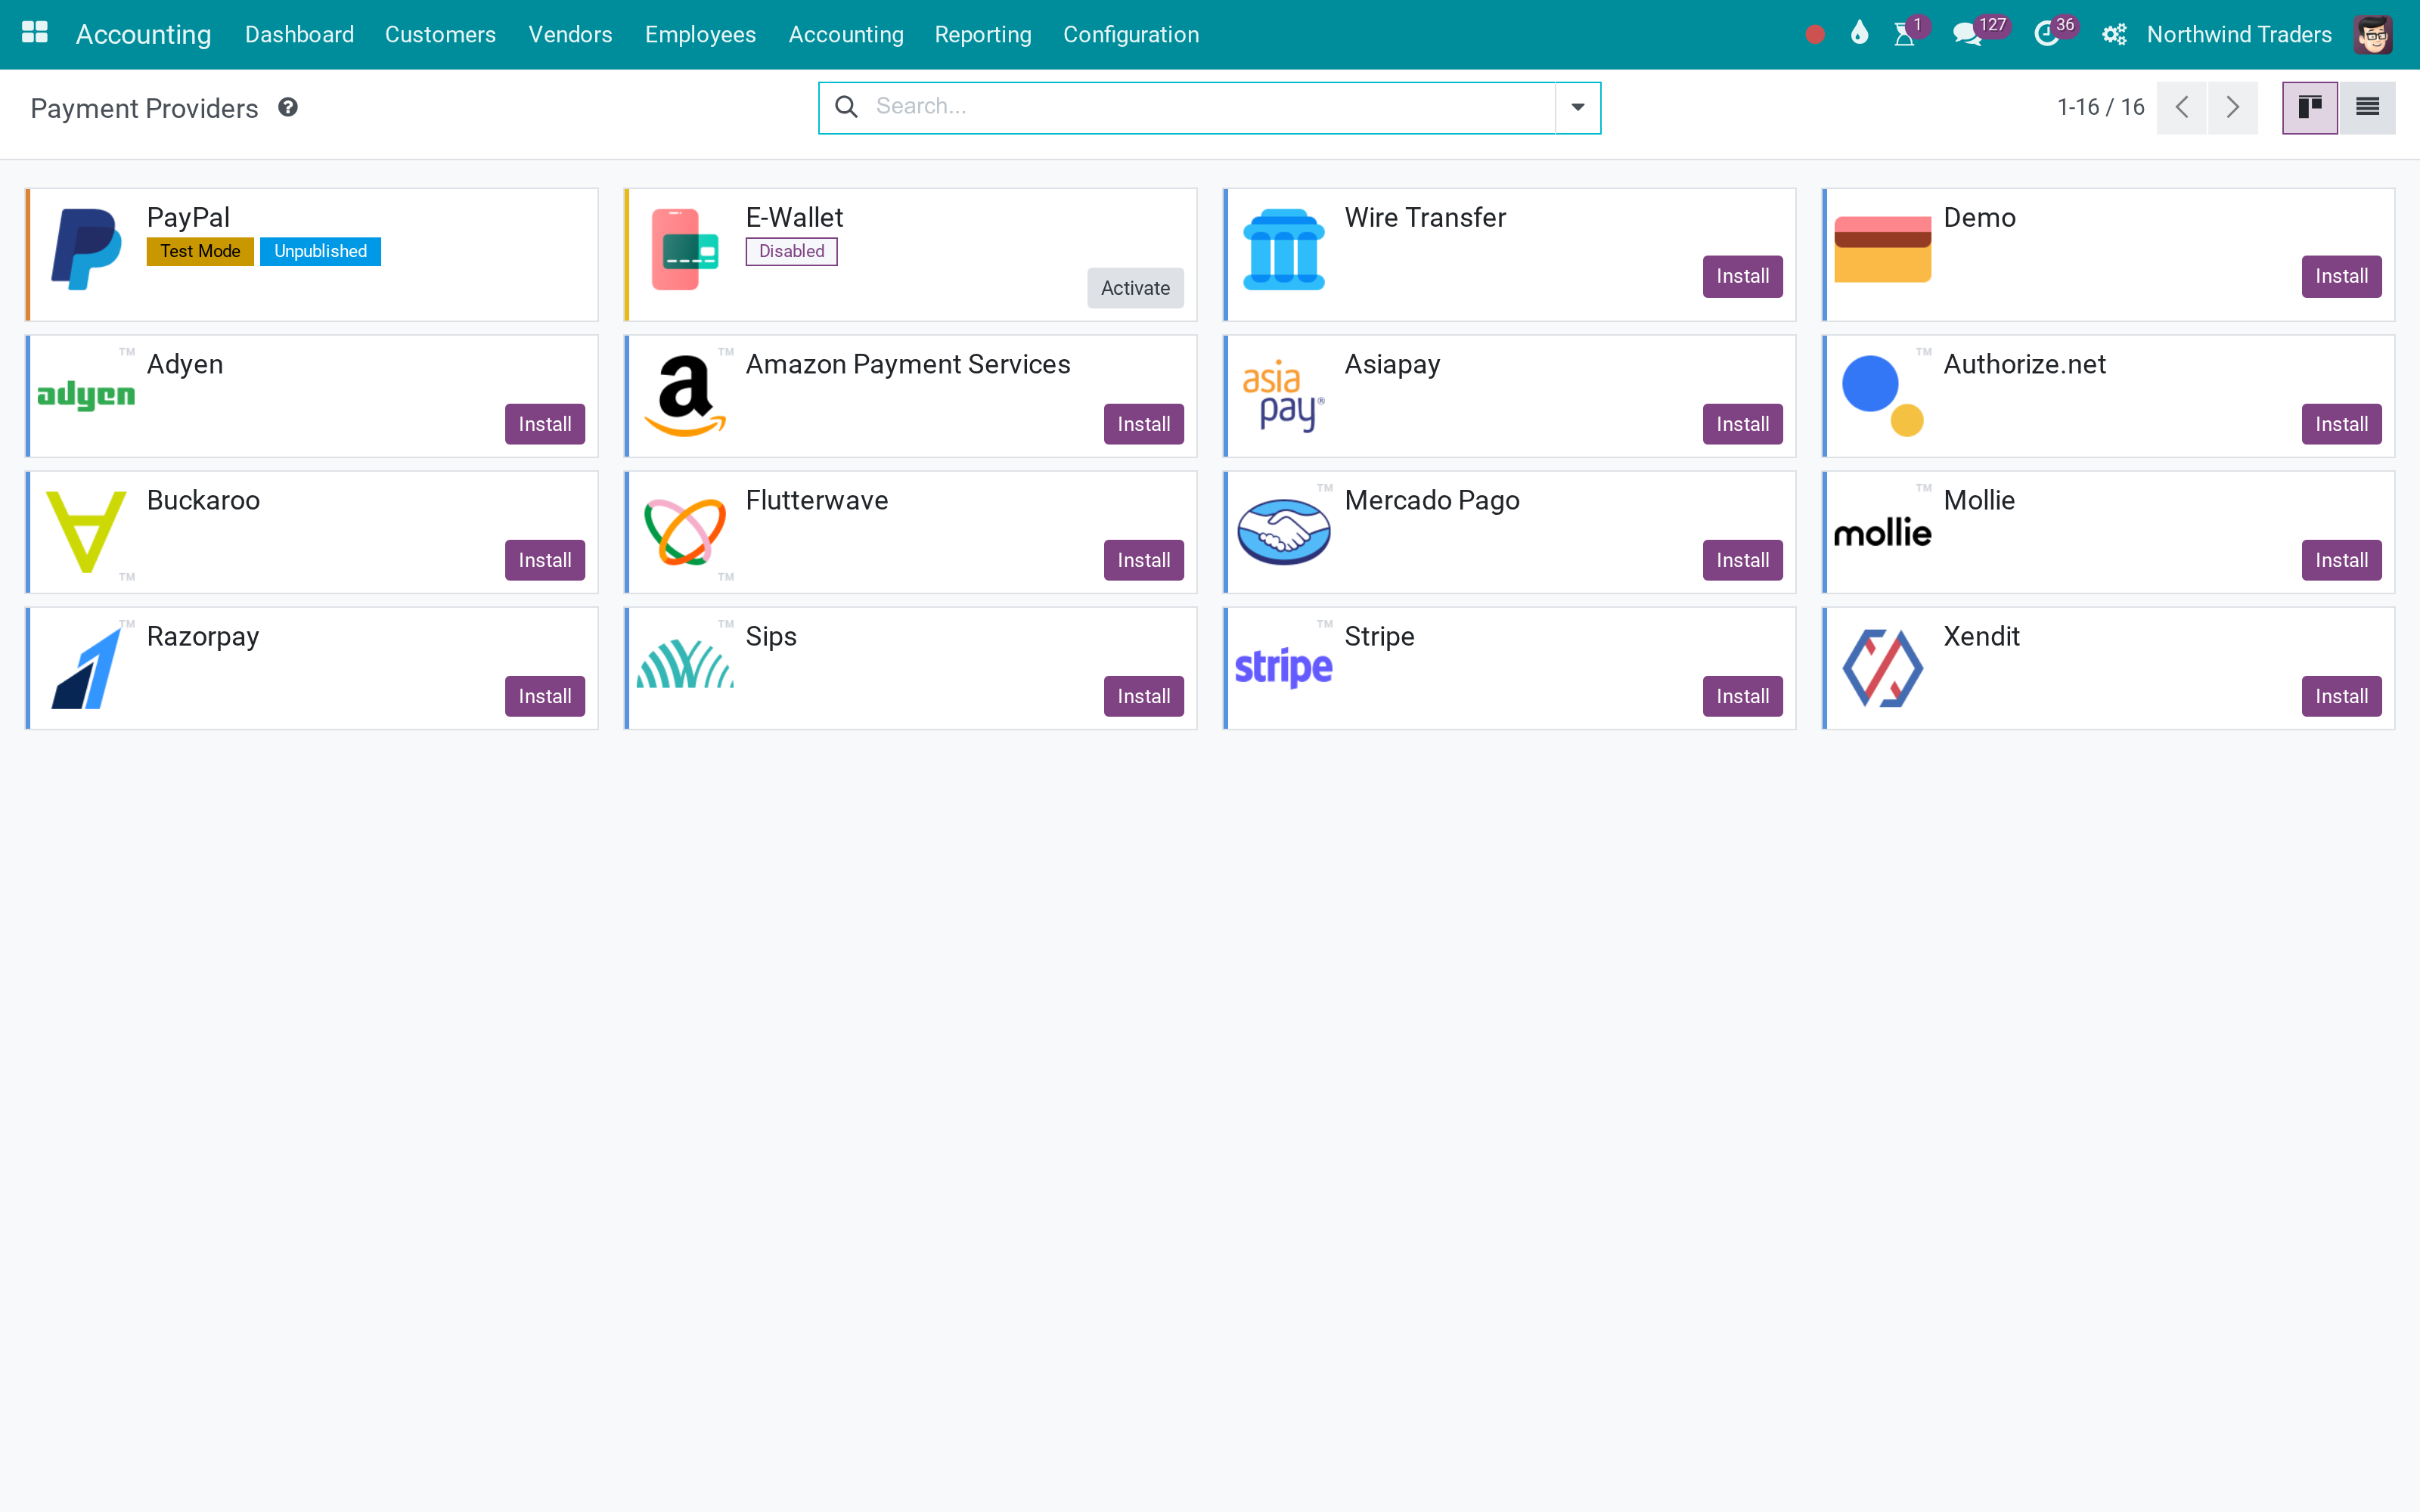The width and height of the screenshot is (2420, 1512).
Task: Install the Stripe provider
Action: point(1742,696)
